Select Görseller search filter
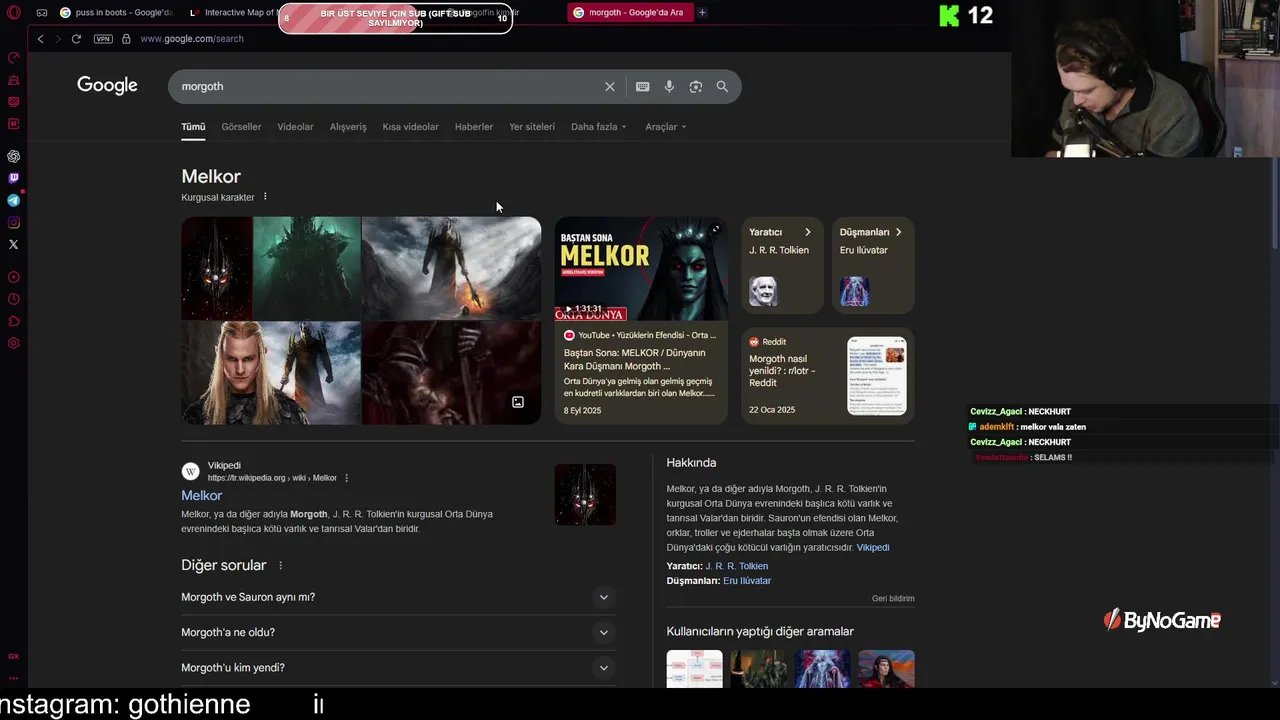 click(x=241, y=127)
